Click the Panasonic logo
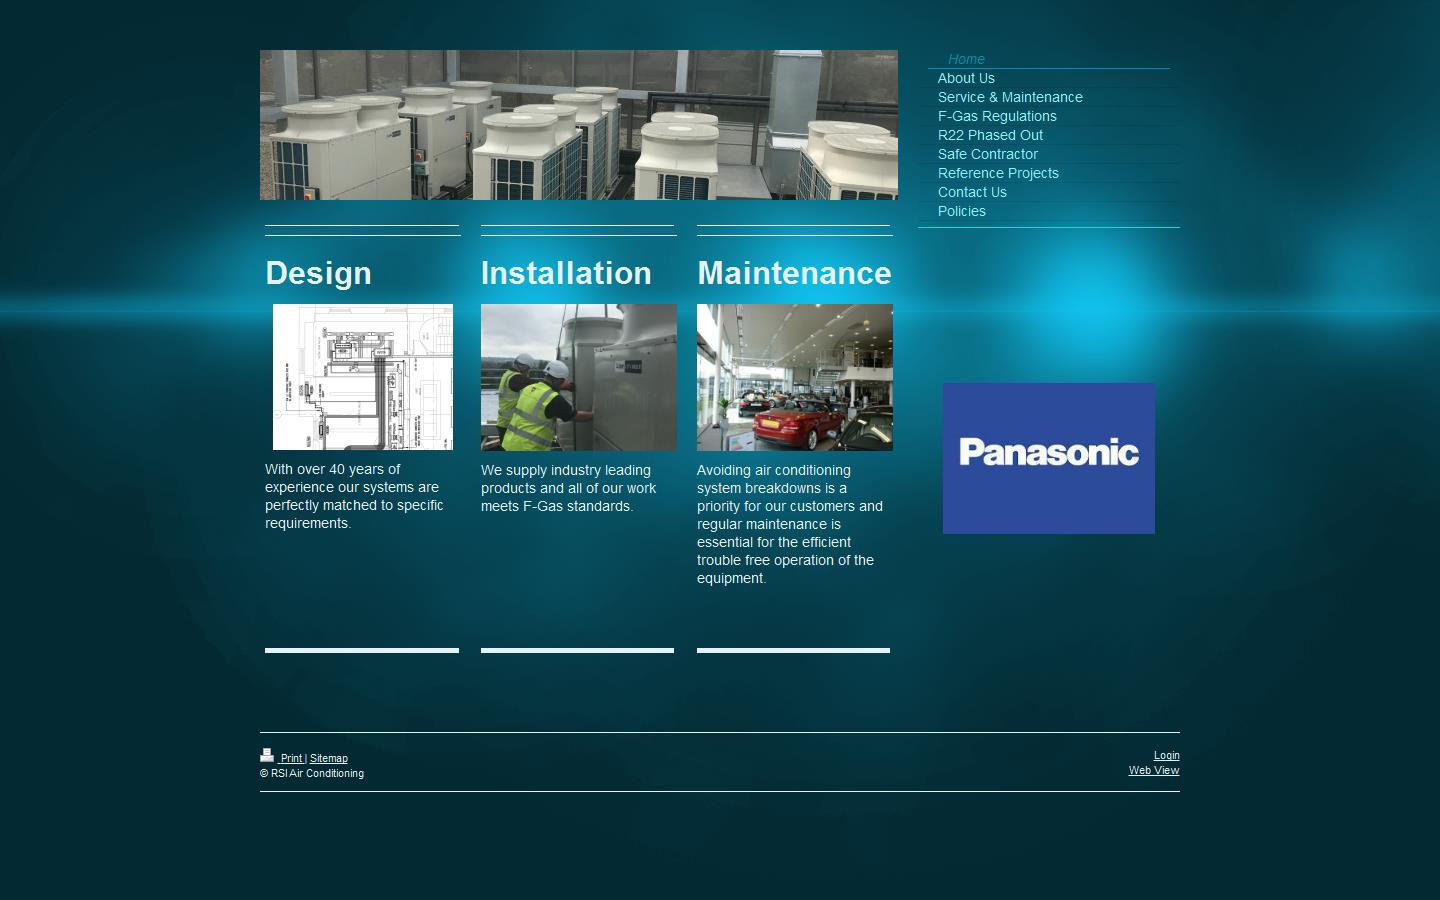Screen dimensions: 1440x900 tap(1048, 457)
